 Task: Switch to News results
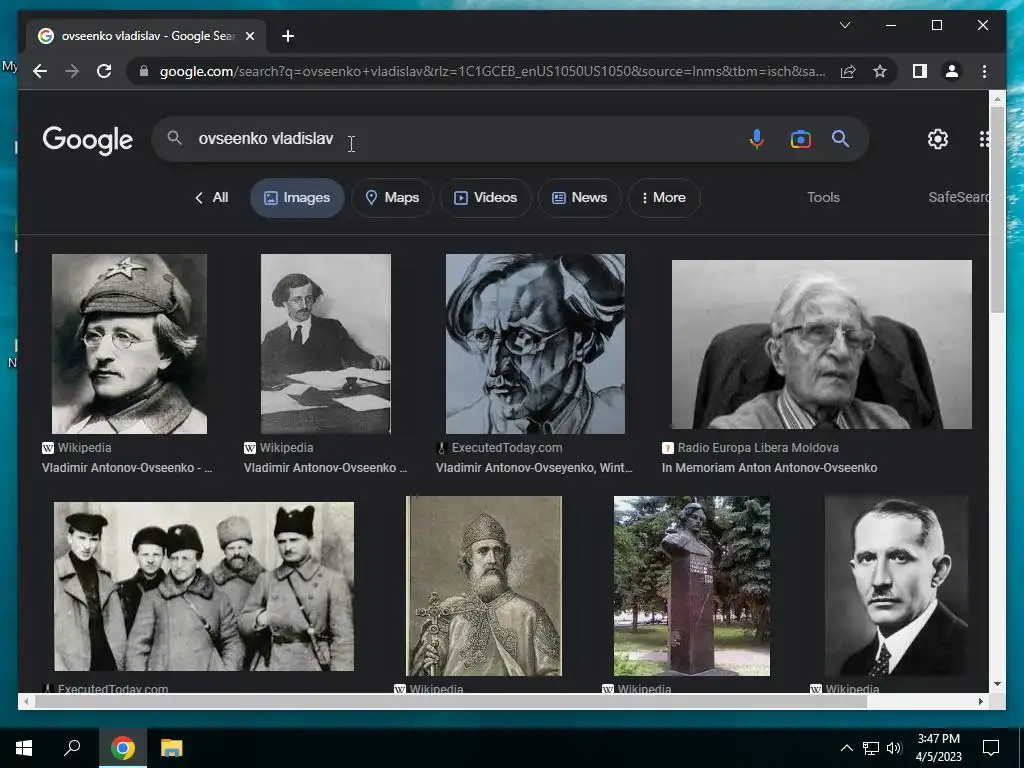579,198
